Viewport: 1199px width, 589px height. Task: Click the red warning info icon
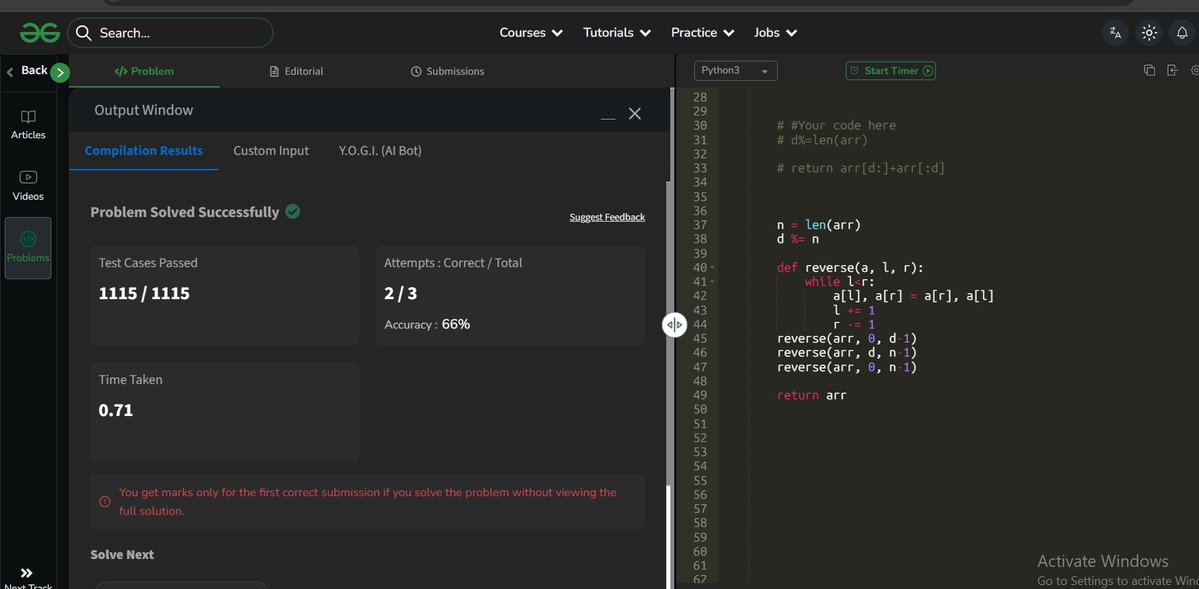point(105,502)
